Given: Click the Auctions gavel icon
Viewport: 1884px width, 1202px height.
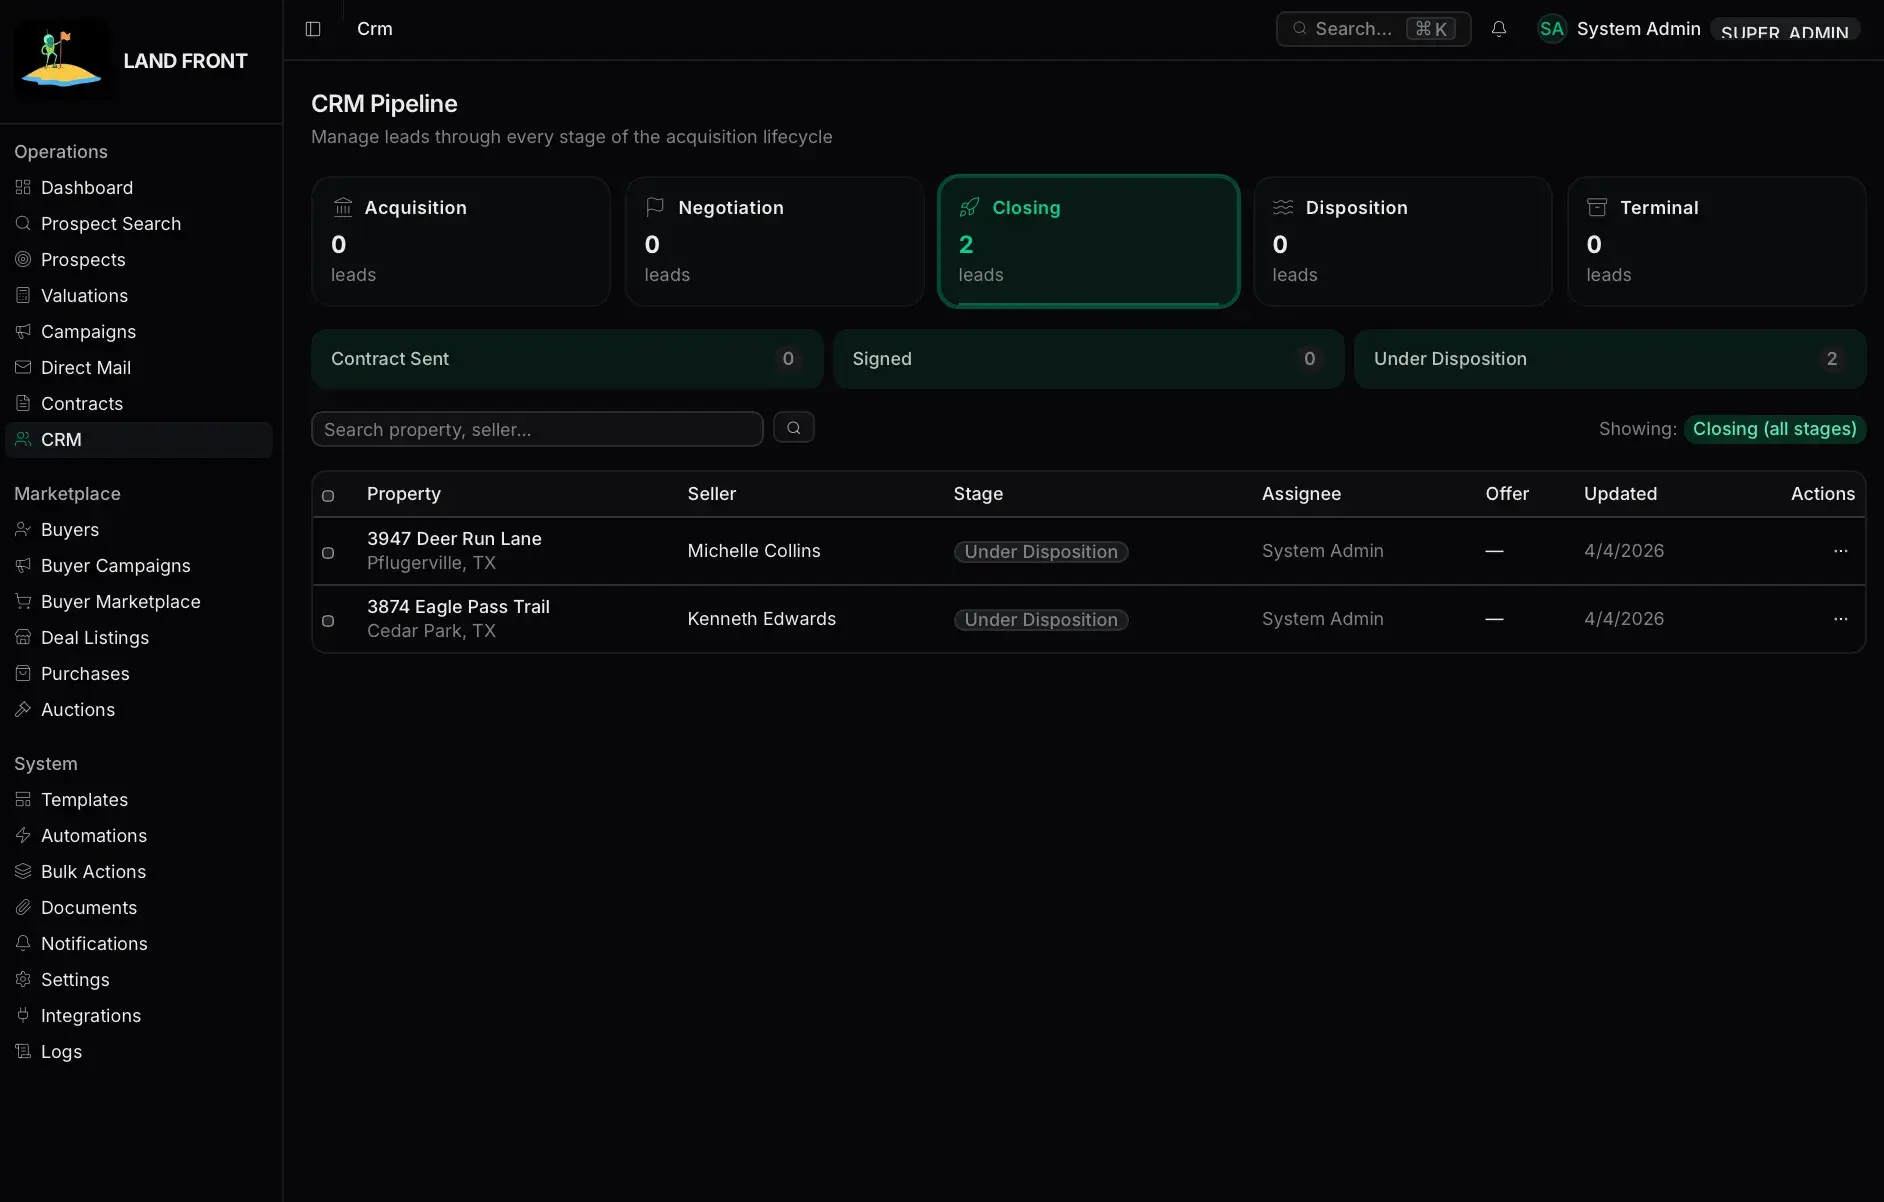Looking at the screenshot, I should tap(23, 709).
